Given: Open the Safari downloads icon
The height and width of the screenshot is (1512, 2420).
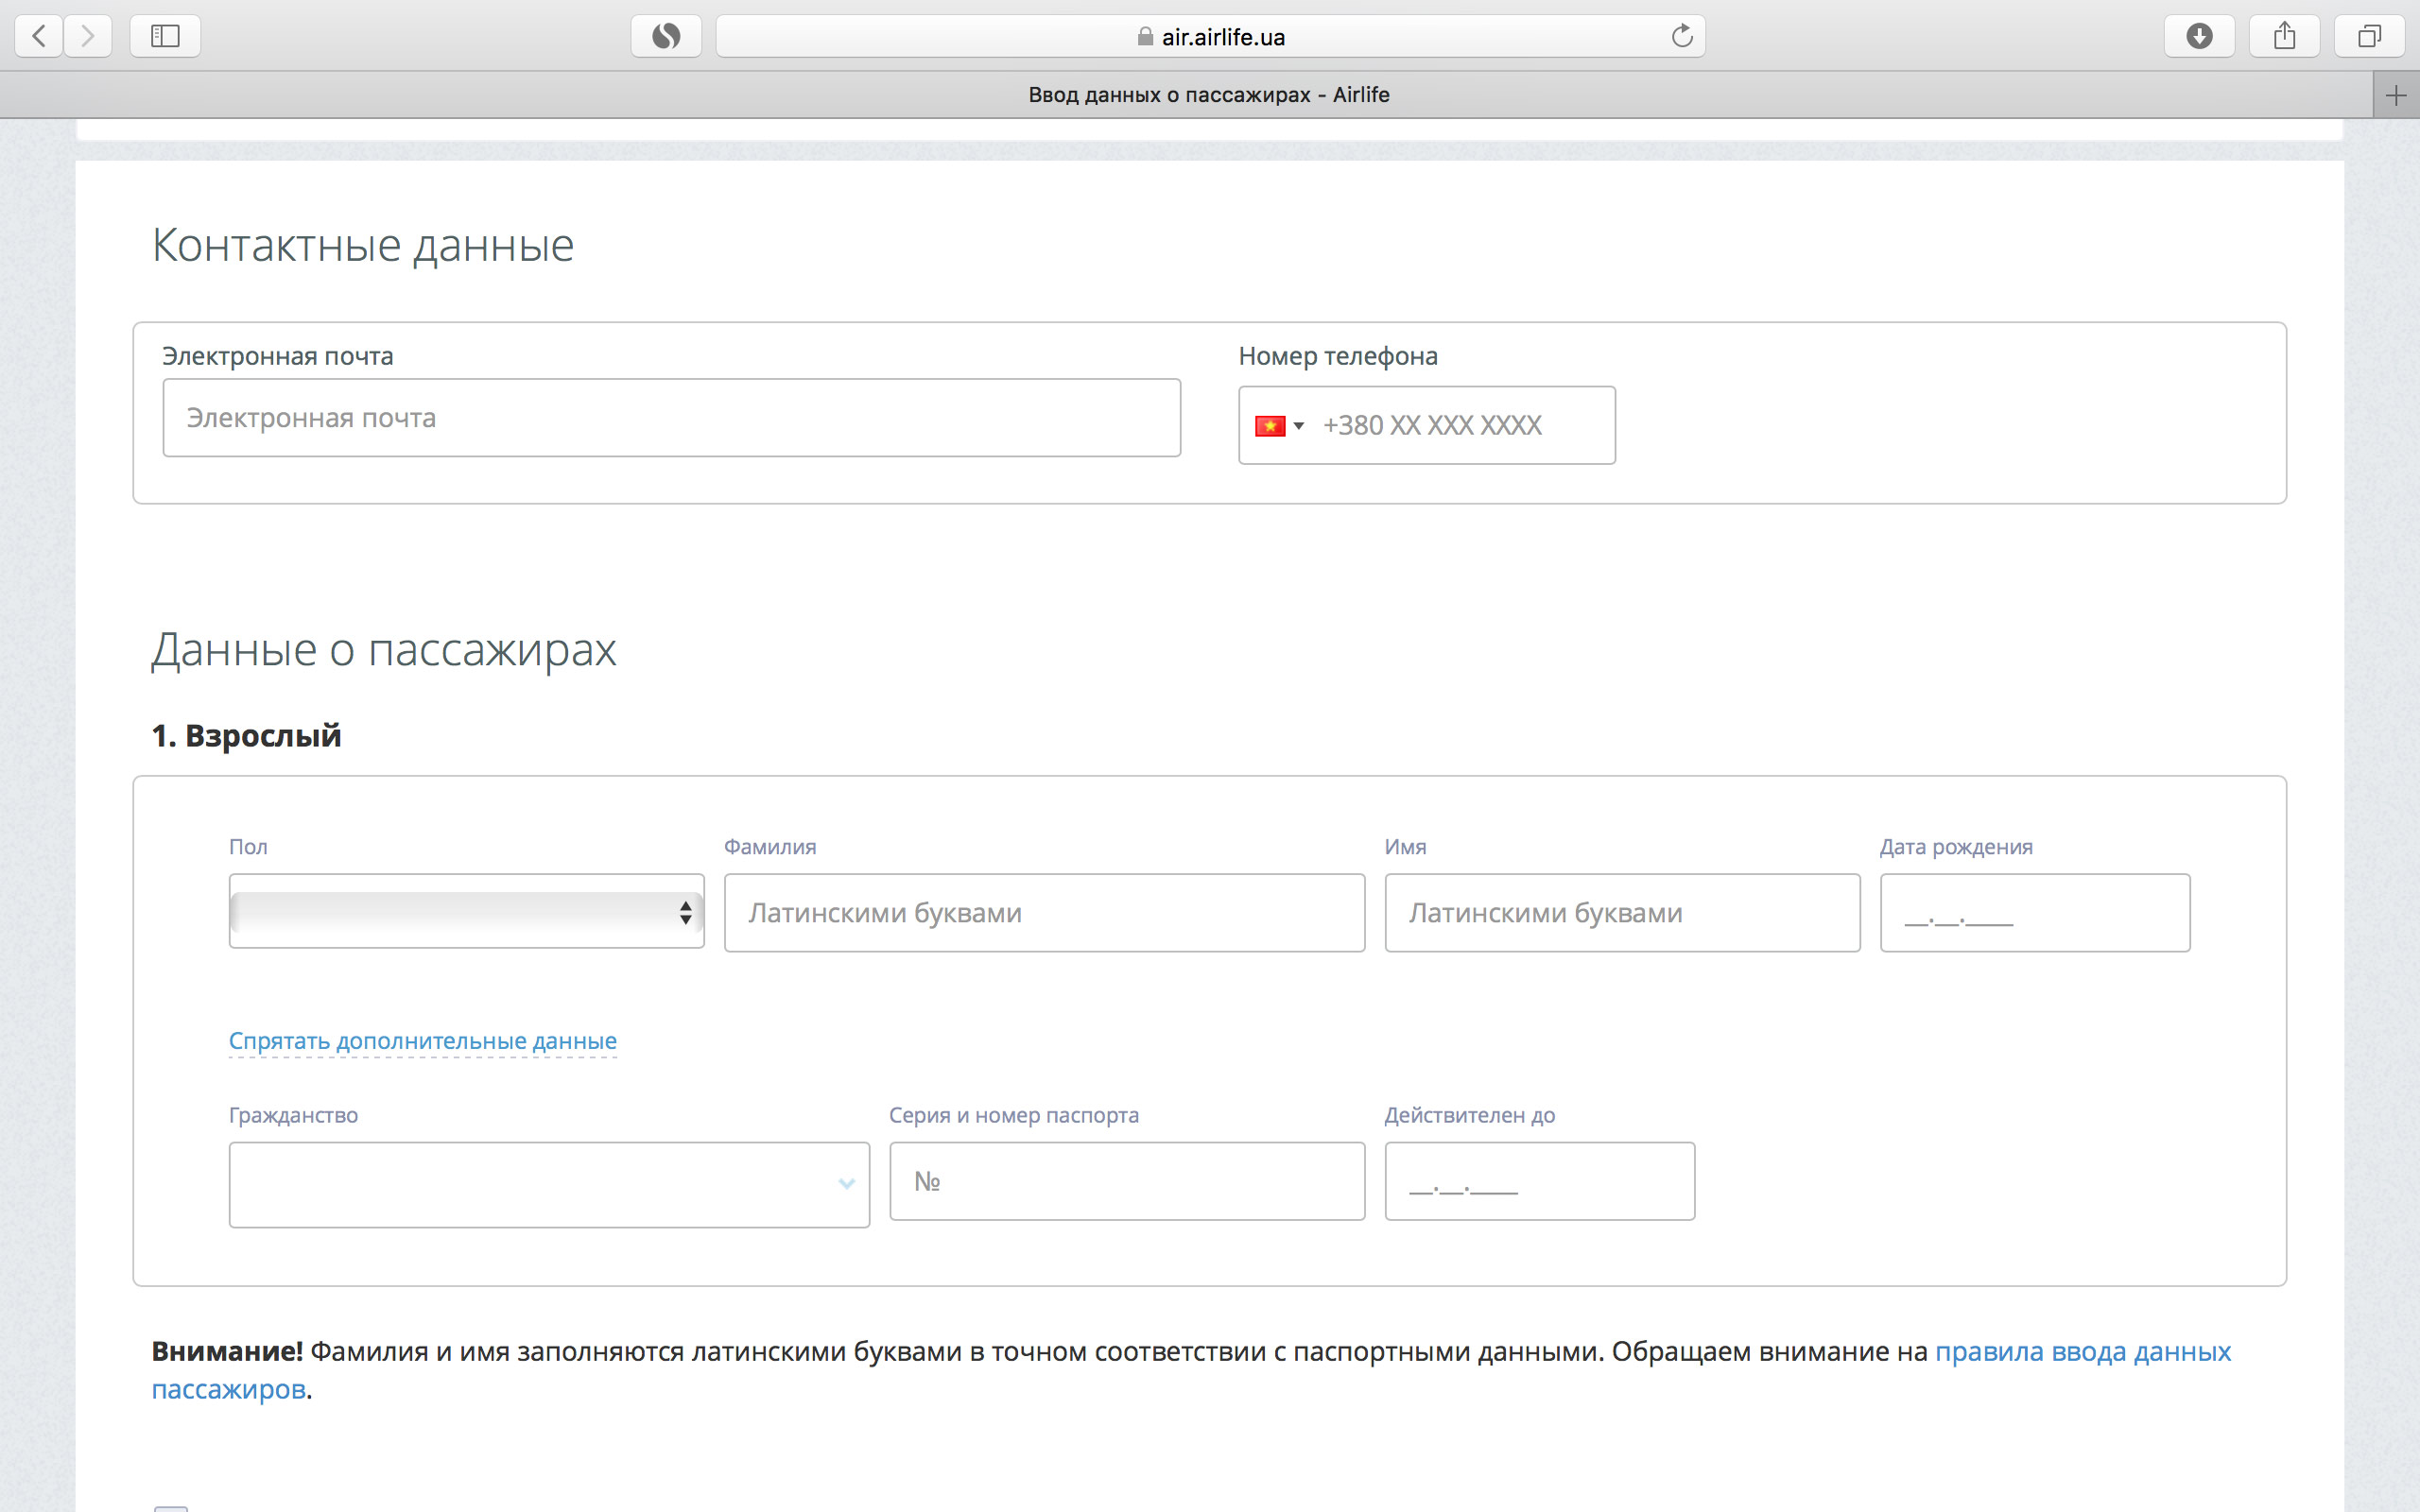Looking at the screenshot, I should coord(2199,37).
